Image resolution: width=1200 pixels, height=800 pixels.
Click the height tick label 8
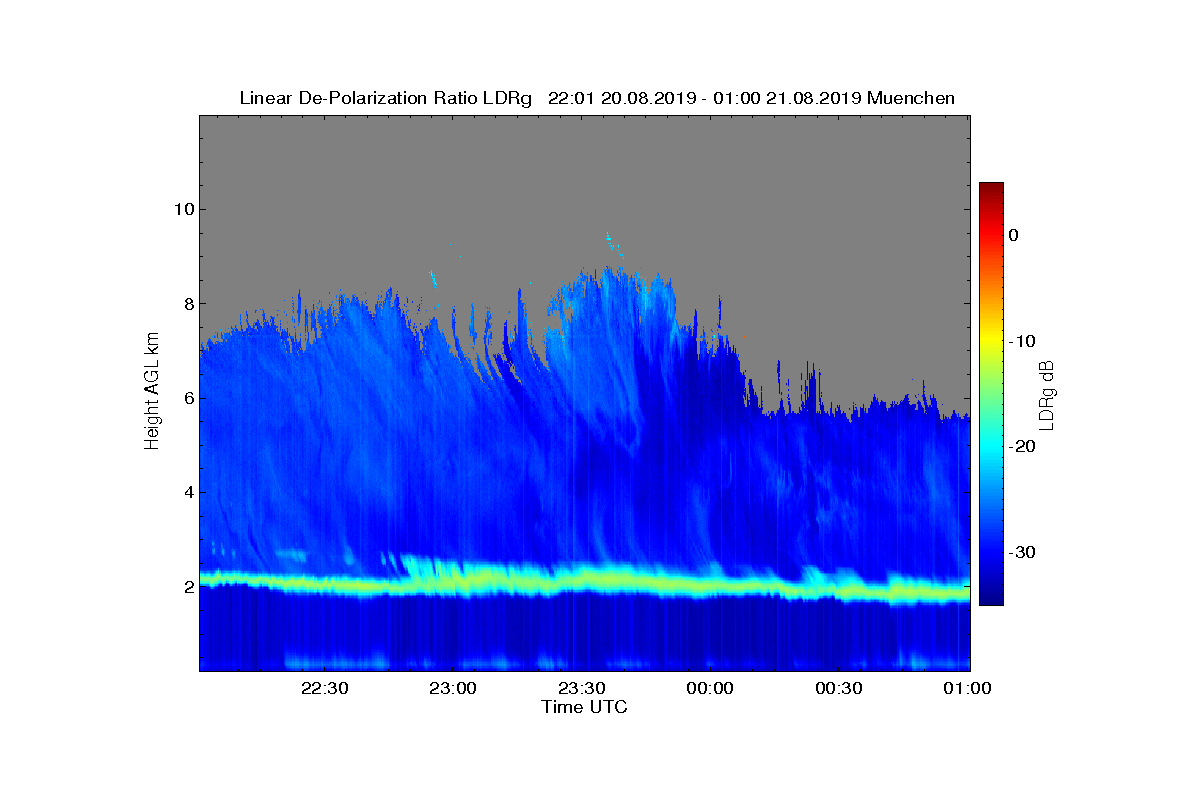(x=188, y=304)
